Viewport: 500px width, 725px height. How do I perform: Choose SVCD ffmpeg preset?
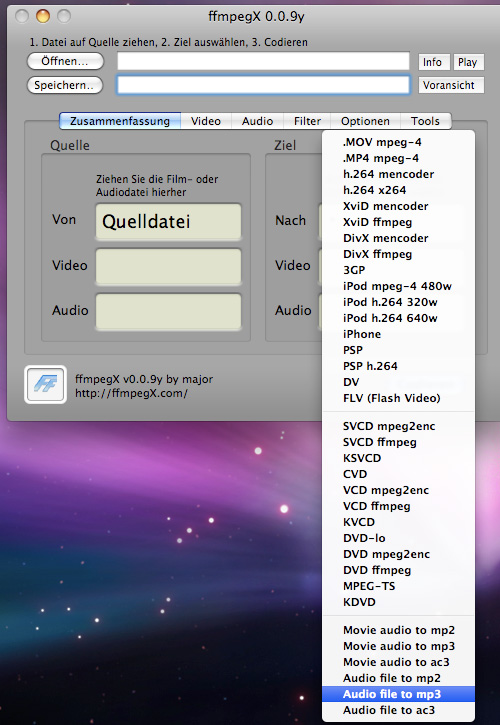point(398,442)
